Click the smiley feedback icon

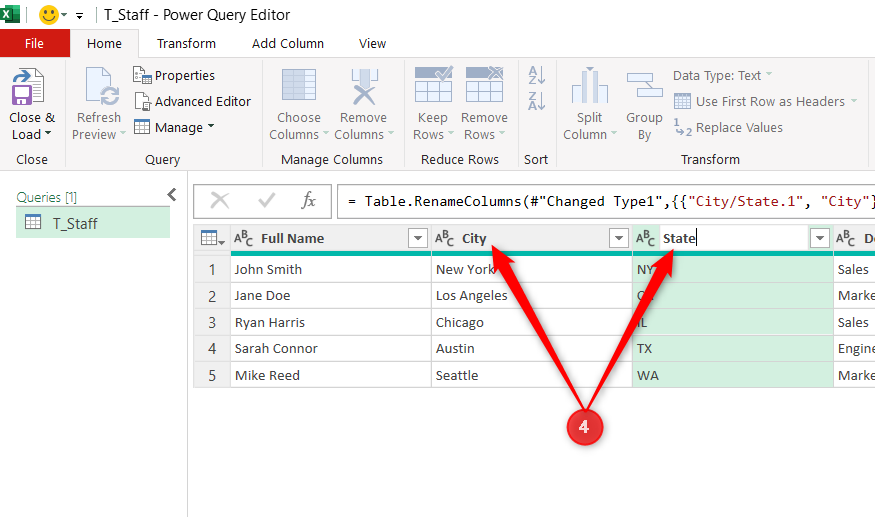click(49, 15)
